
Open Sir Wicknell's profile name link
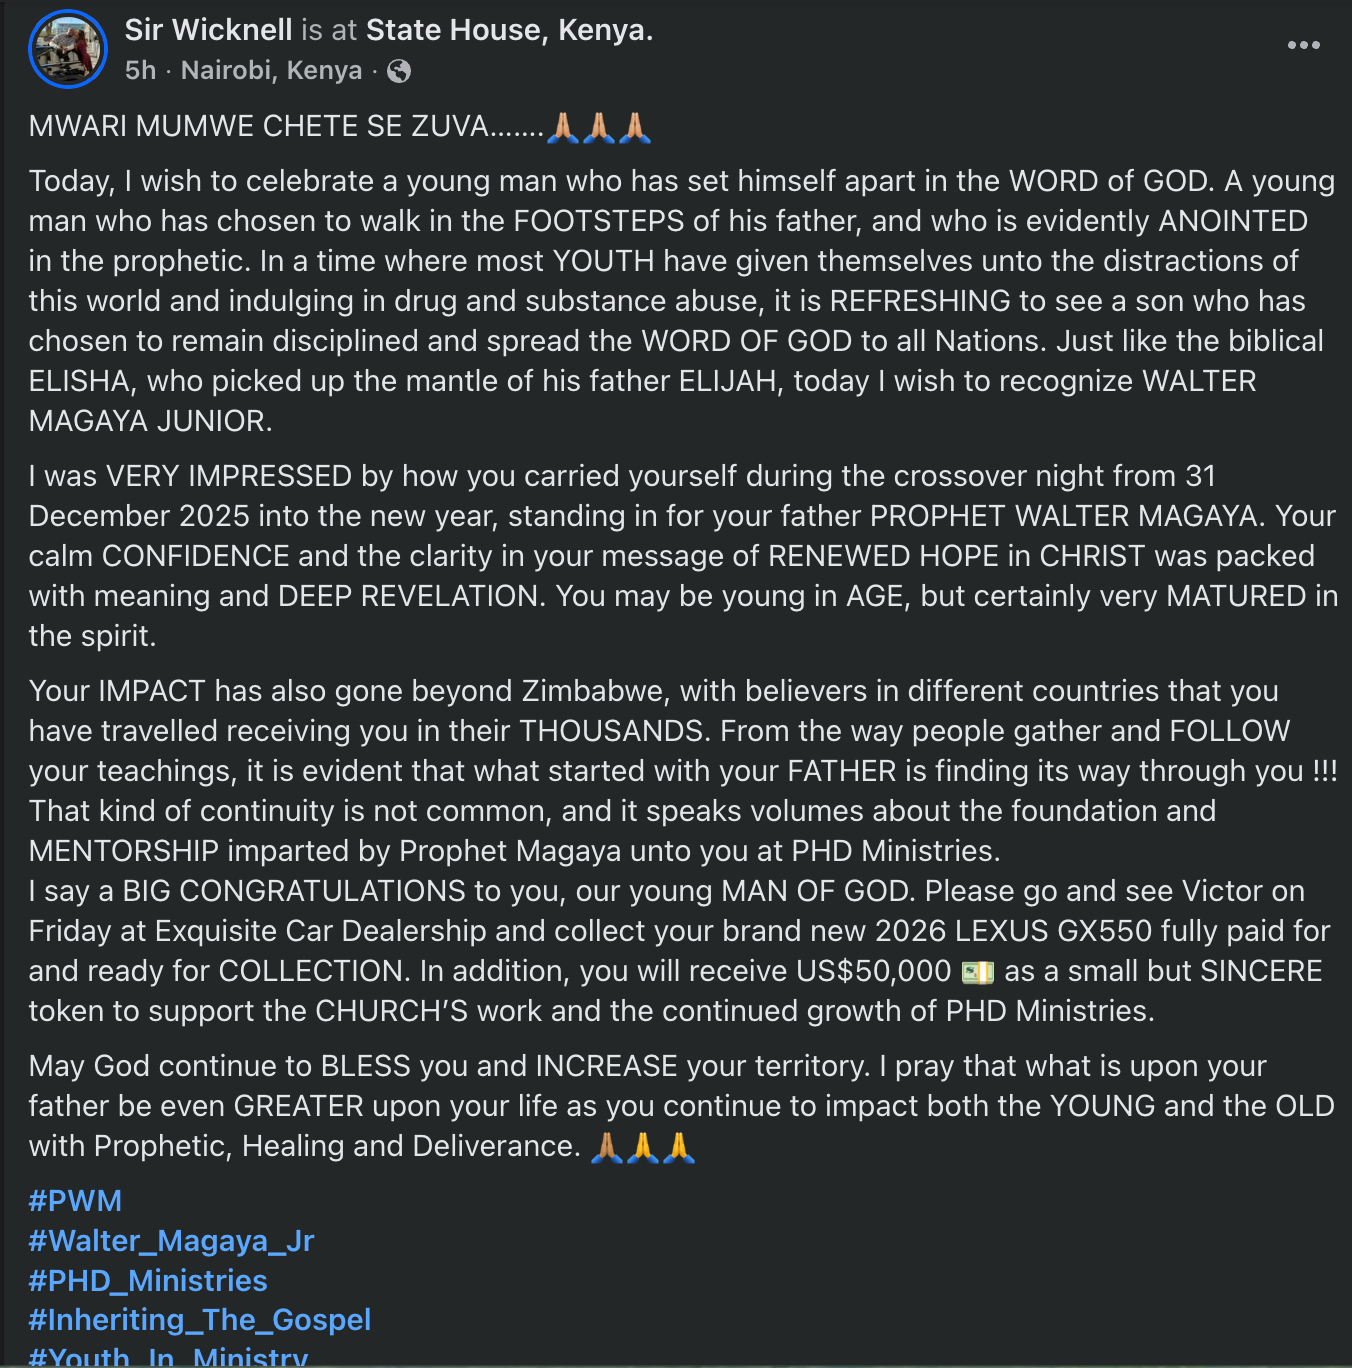(x=208, y=30)
